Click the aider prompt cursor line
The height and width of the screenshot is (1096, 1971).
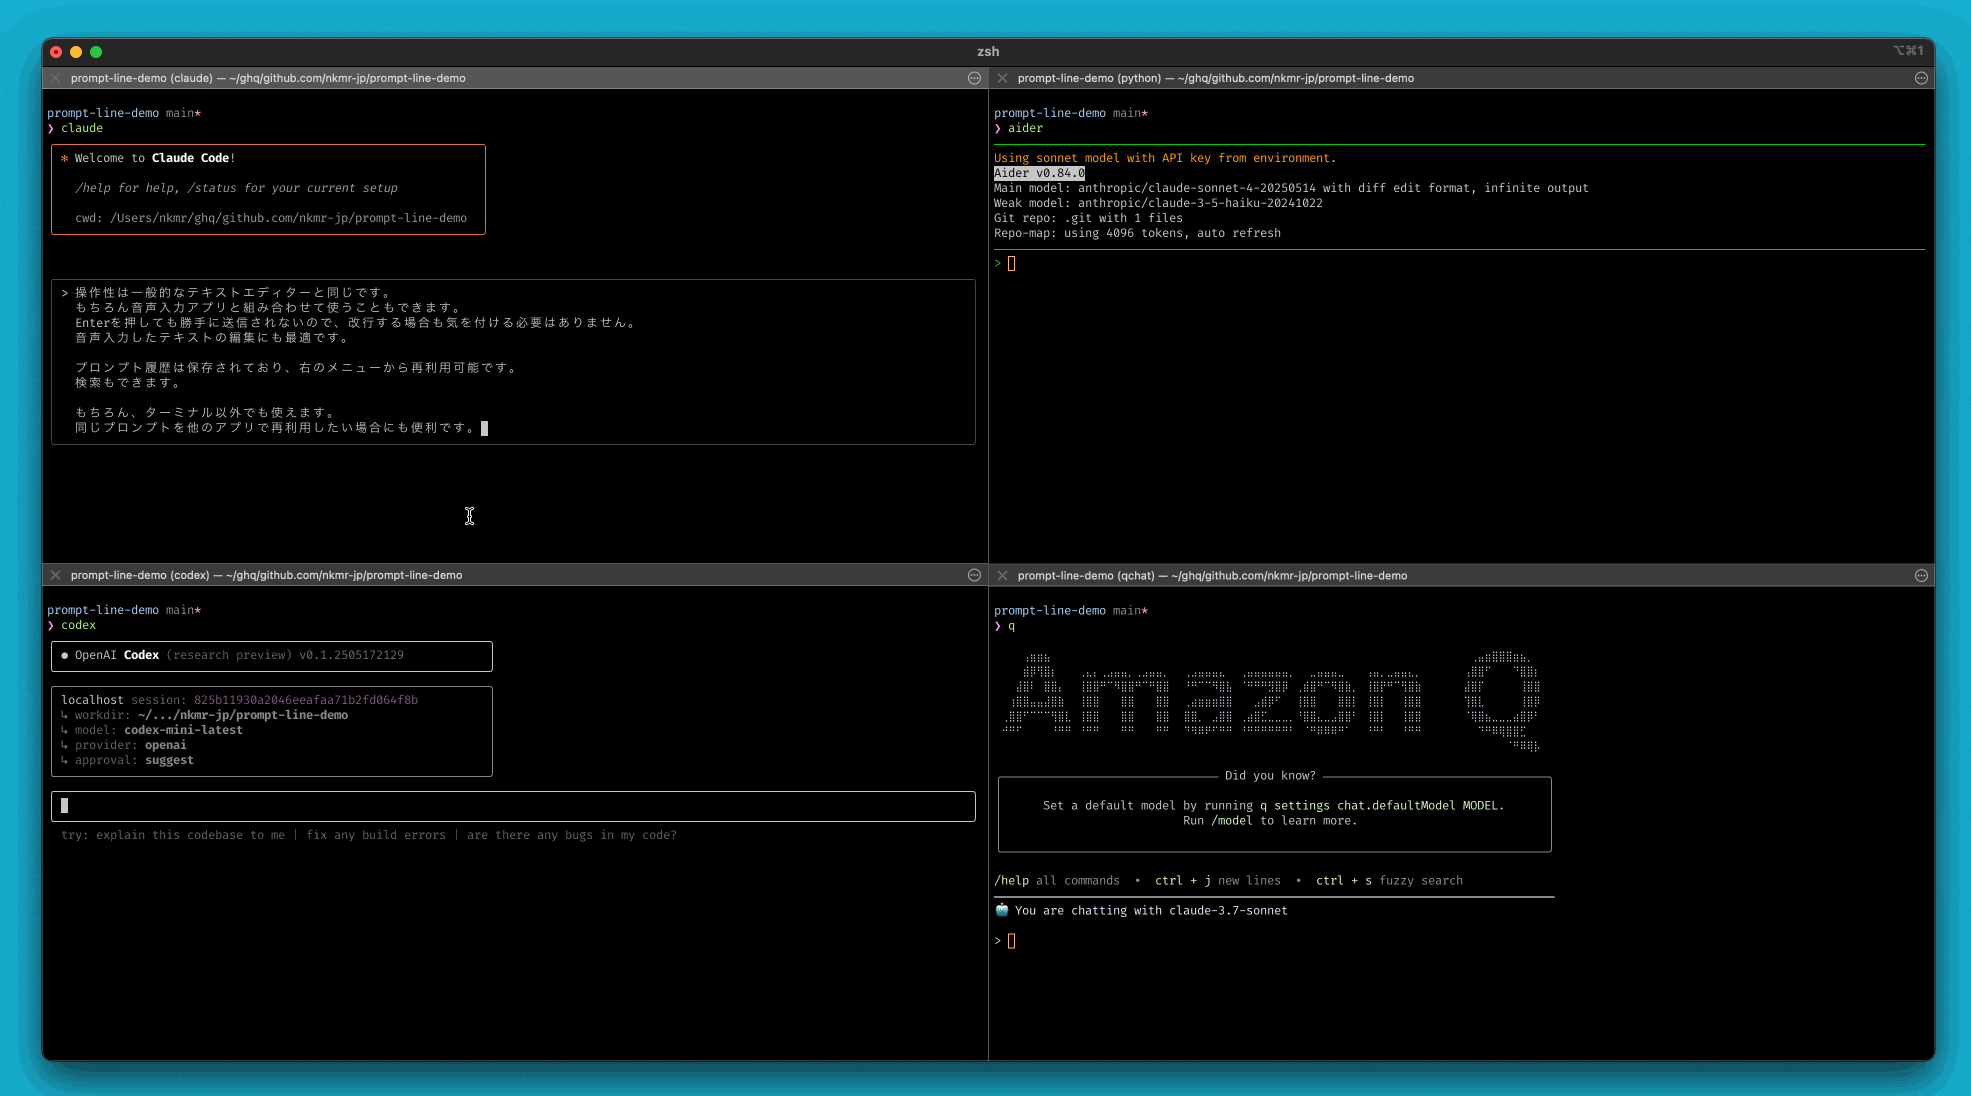click(x=1011, y=264)
